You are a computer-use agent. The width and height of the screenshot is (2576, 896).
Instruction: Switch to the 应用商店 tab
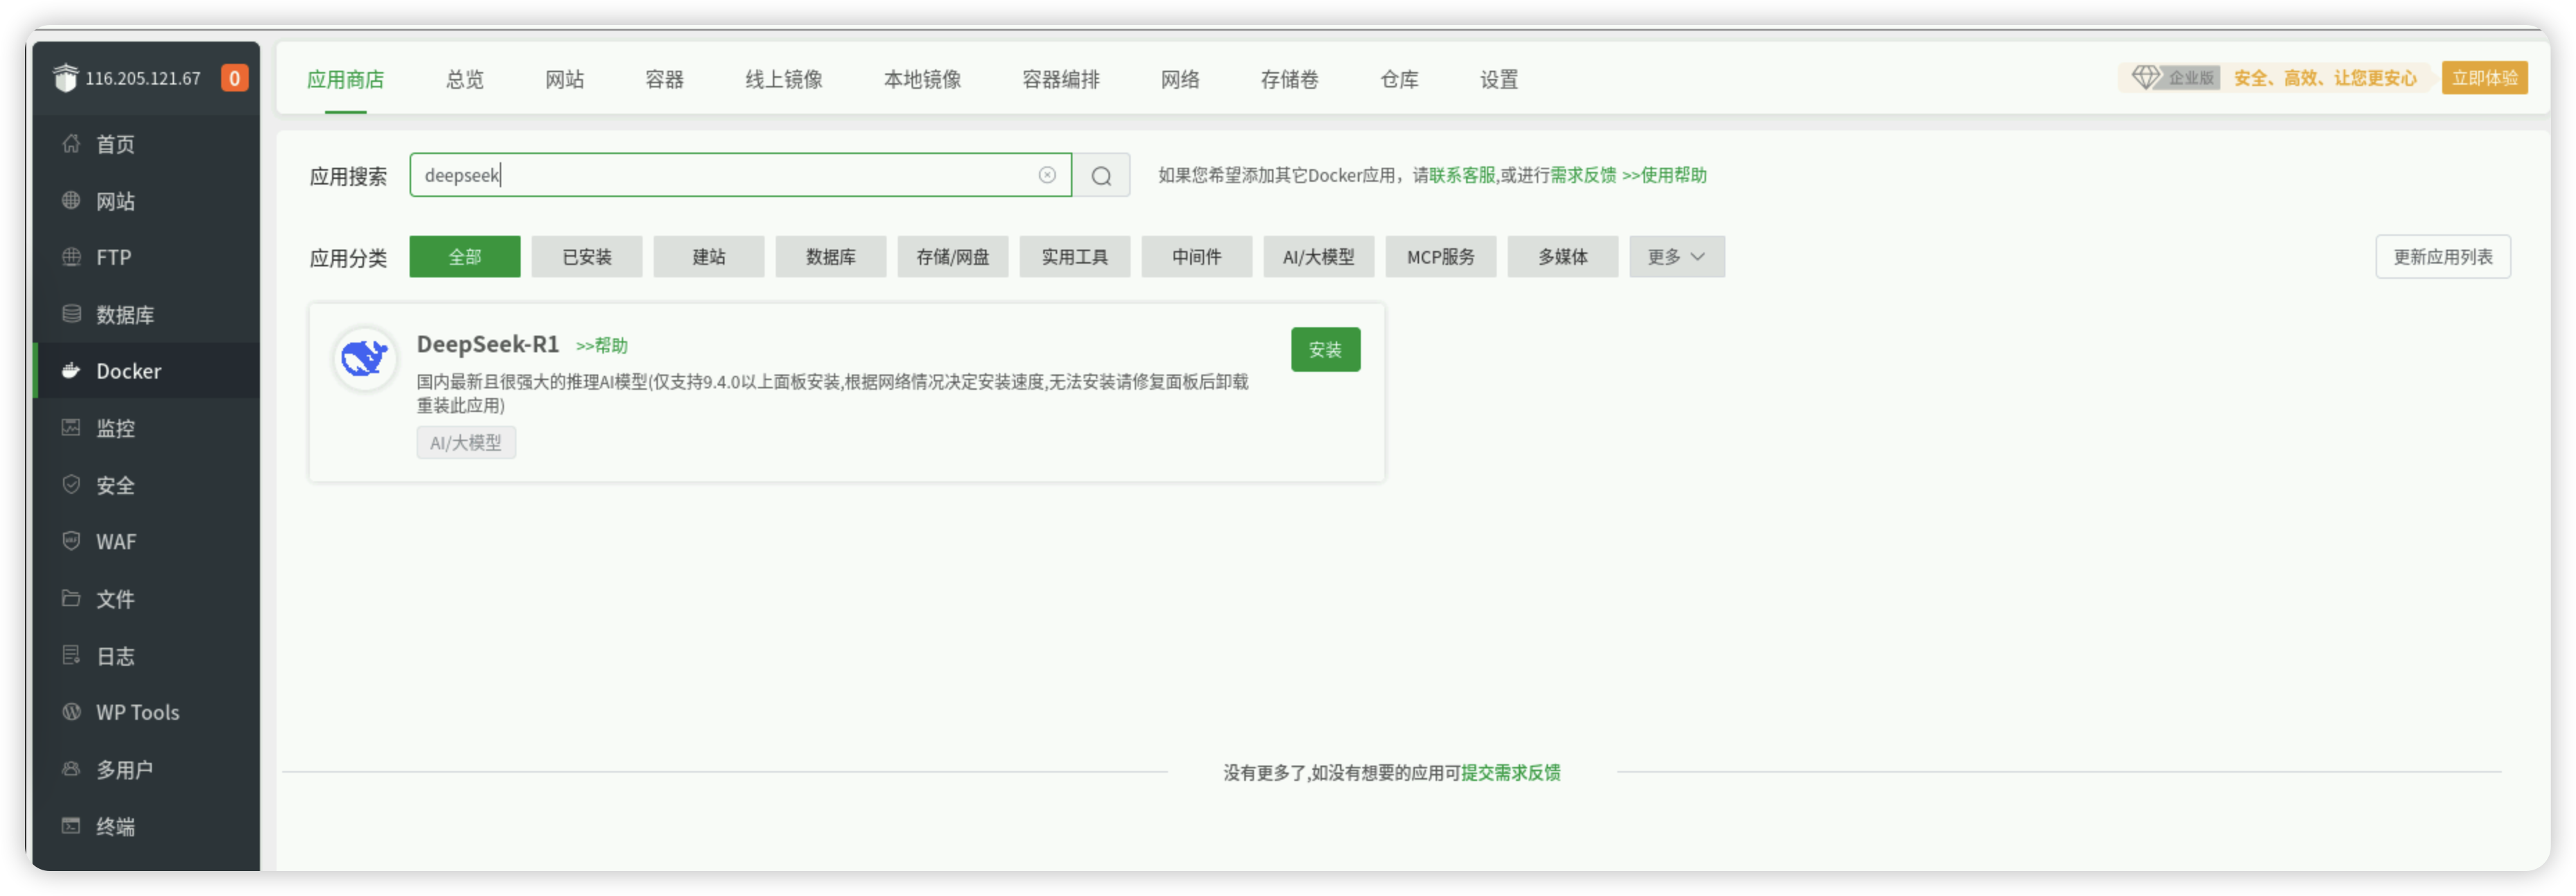coord(345,79)
